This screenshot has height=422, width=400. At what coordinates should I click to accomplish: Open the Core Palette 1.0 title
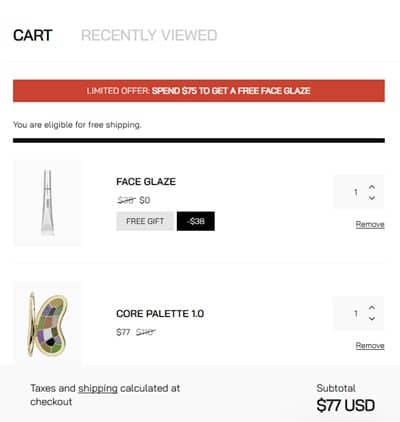point(160,314)
